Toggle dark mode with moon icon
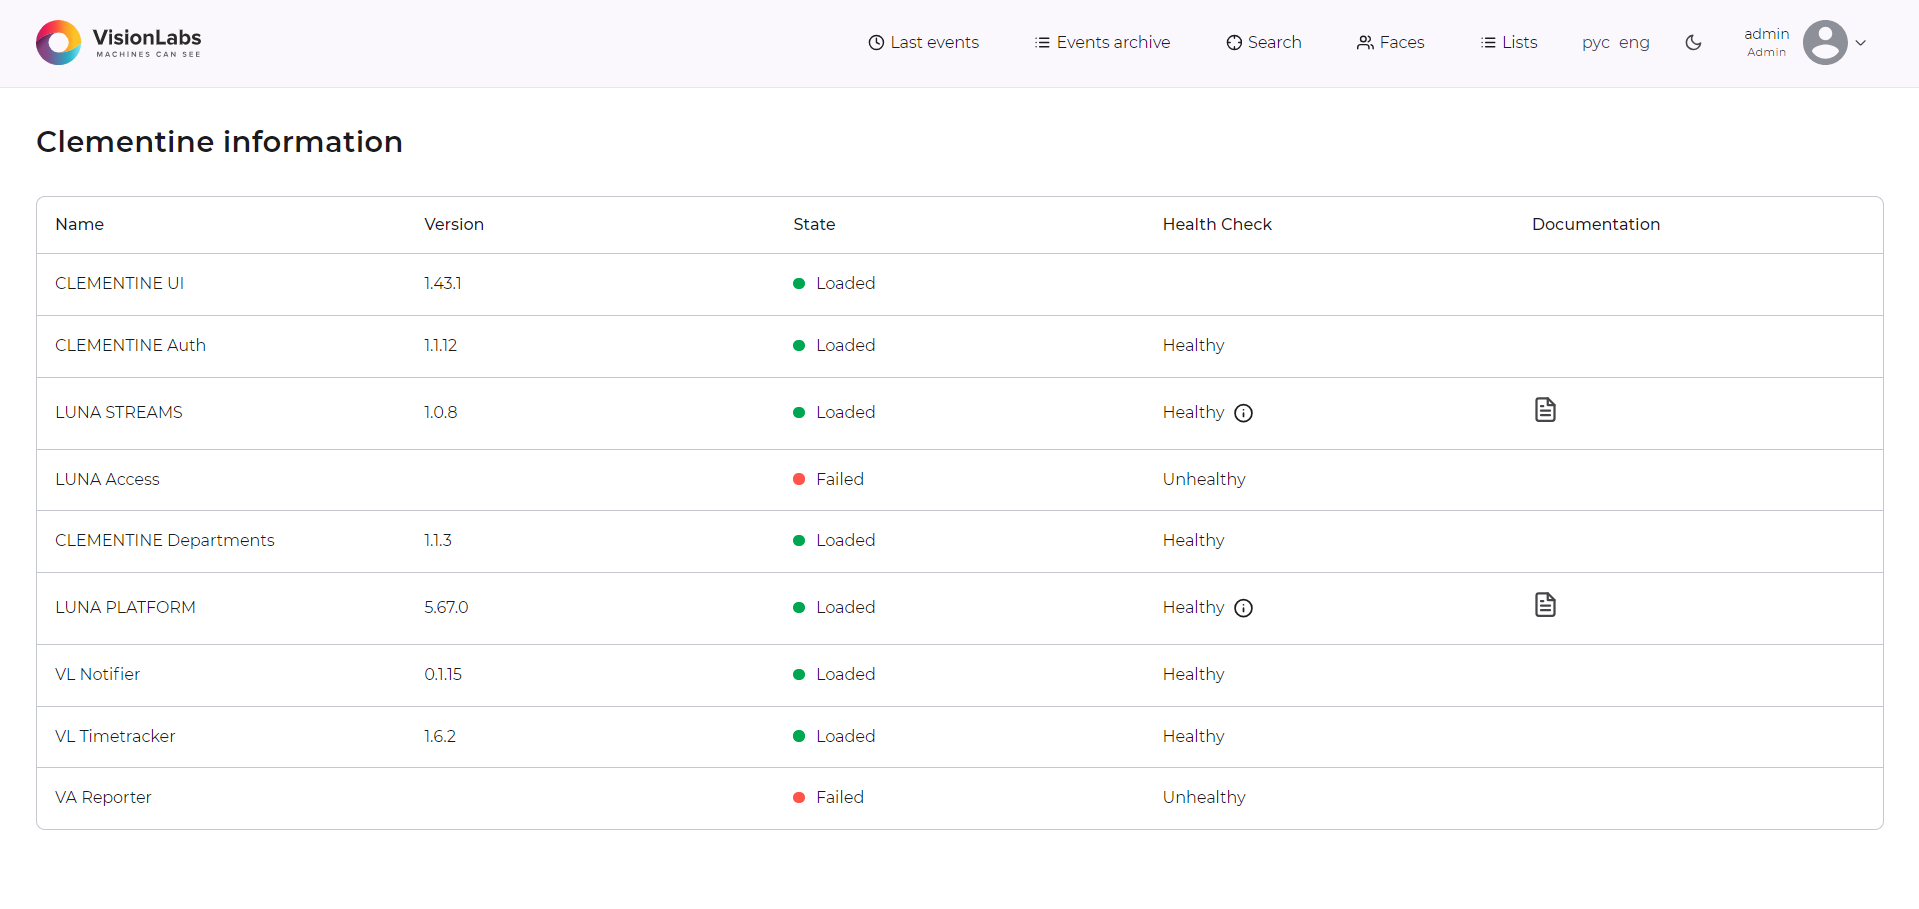The image size is (1919, 909). [x=1693, y=43]
